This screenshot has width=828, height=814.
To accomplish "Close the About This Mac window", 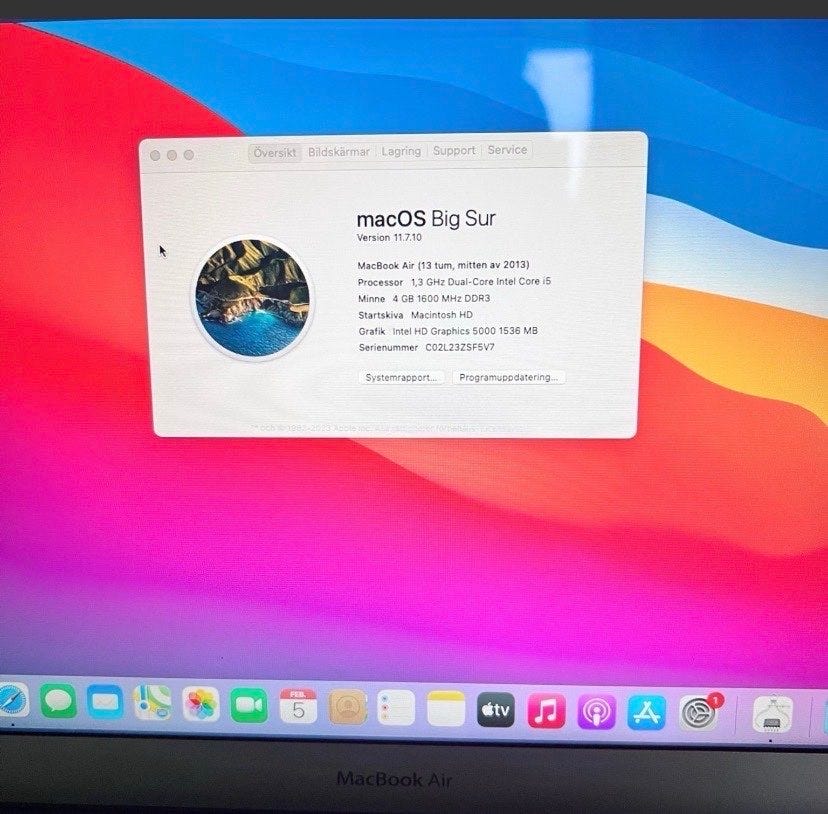I will pos(155,155).
